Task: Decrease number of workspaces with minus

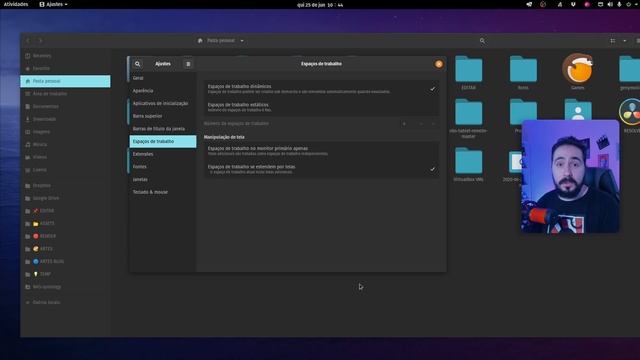Action: pos(421,124)
